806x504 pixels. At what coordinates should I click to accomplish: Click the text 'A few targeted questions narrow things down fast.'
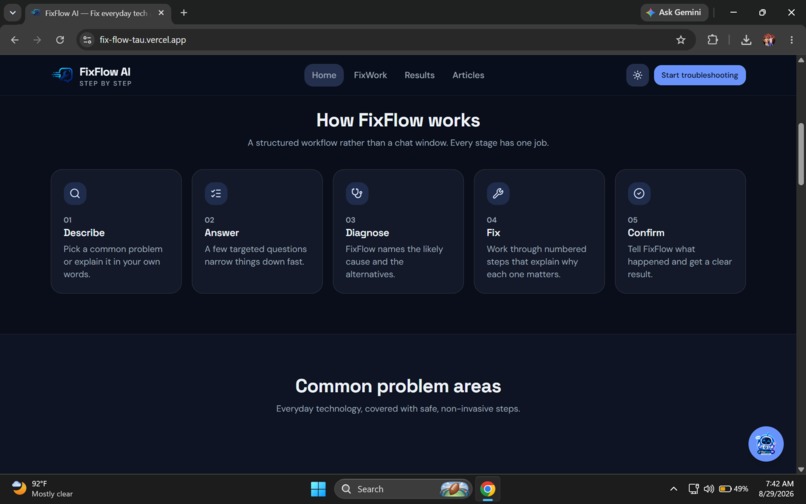(255, 255)
